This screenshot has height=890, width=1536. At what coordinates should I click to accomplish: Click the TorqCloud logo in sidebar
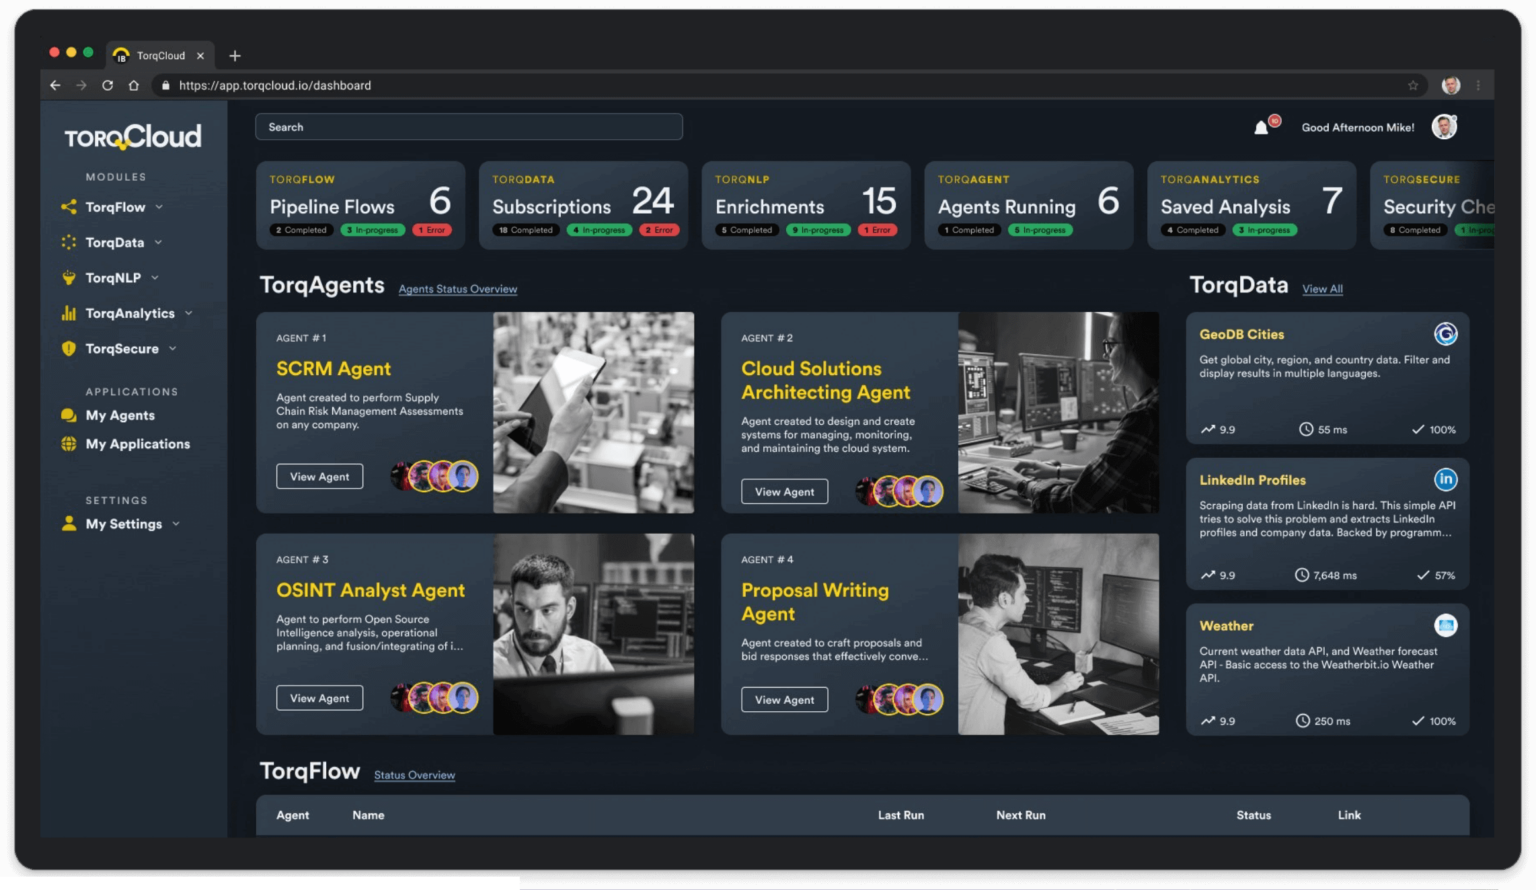coord(133,137)
